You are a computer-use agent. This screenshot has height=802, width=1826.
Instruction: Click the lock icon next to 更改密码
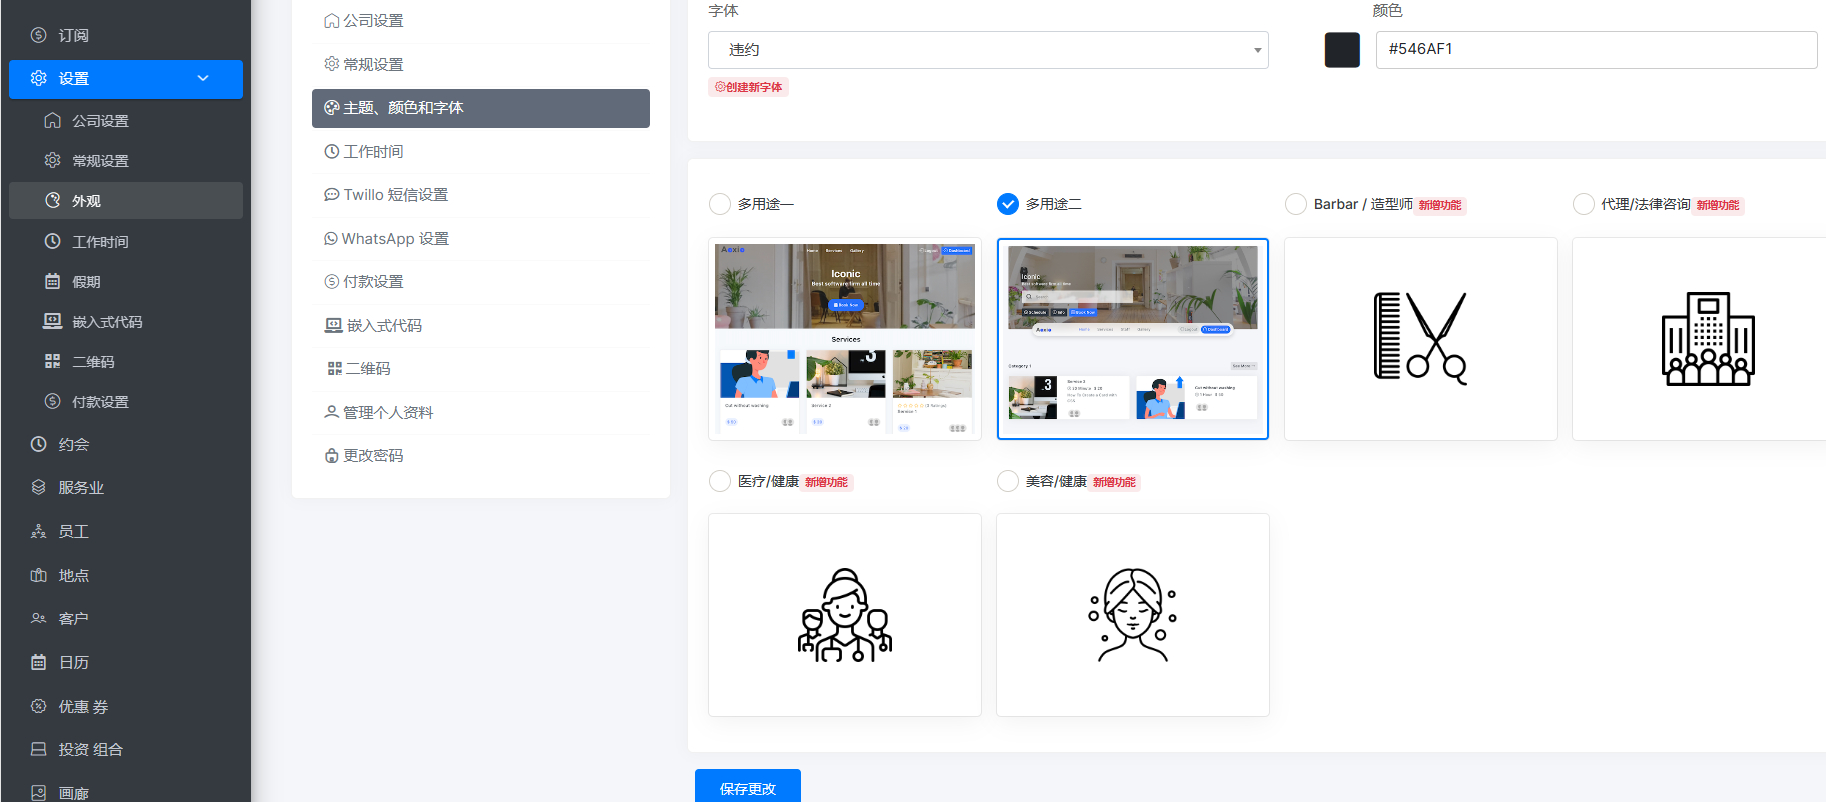coord(331,455)
